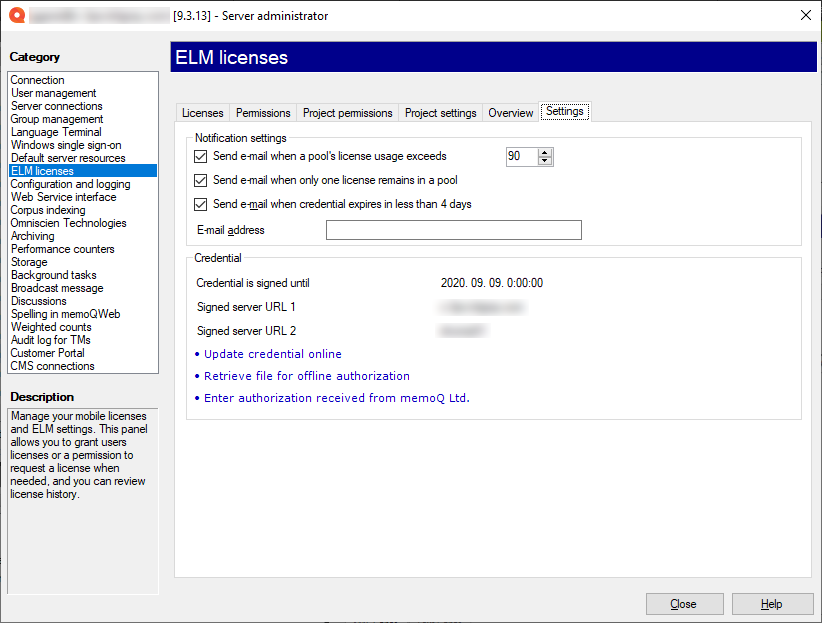Image resolution: width=822 pixels, height=623 pixels.
Task: Open Help from the bottom bar
Action: 772,603
